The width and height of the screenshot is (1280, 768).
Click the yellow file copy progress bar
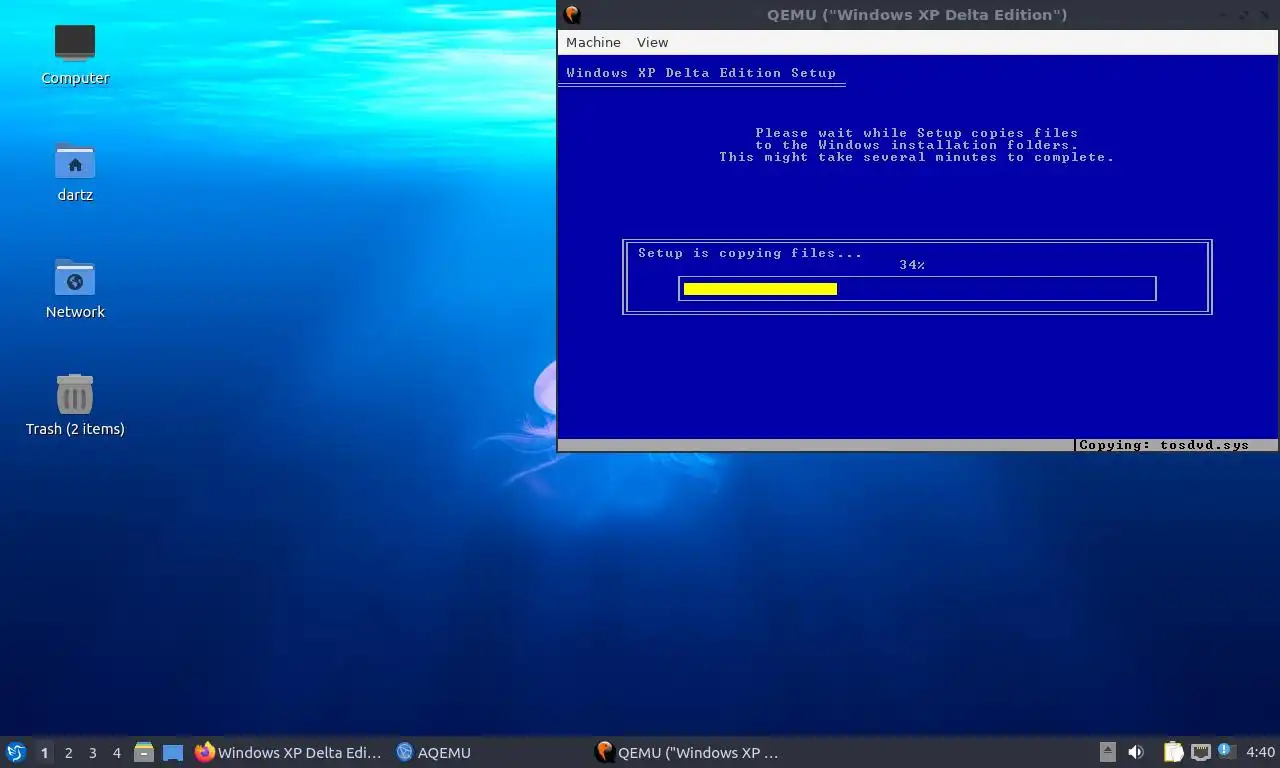click(x=760, y=289)
